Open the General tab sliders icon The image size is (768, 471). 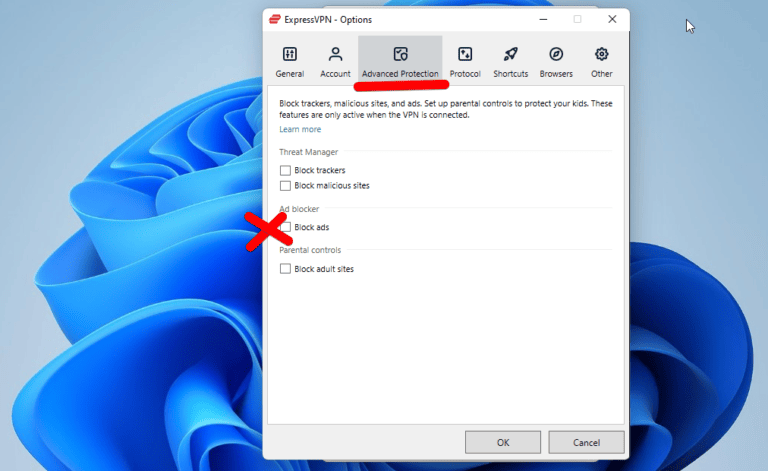pos(289,54)
